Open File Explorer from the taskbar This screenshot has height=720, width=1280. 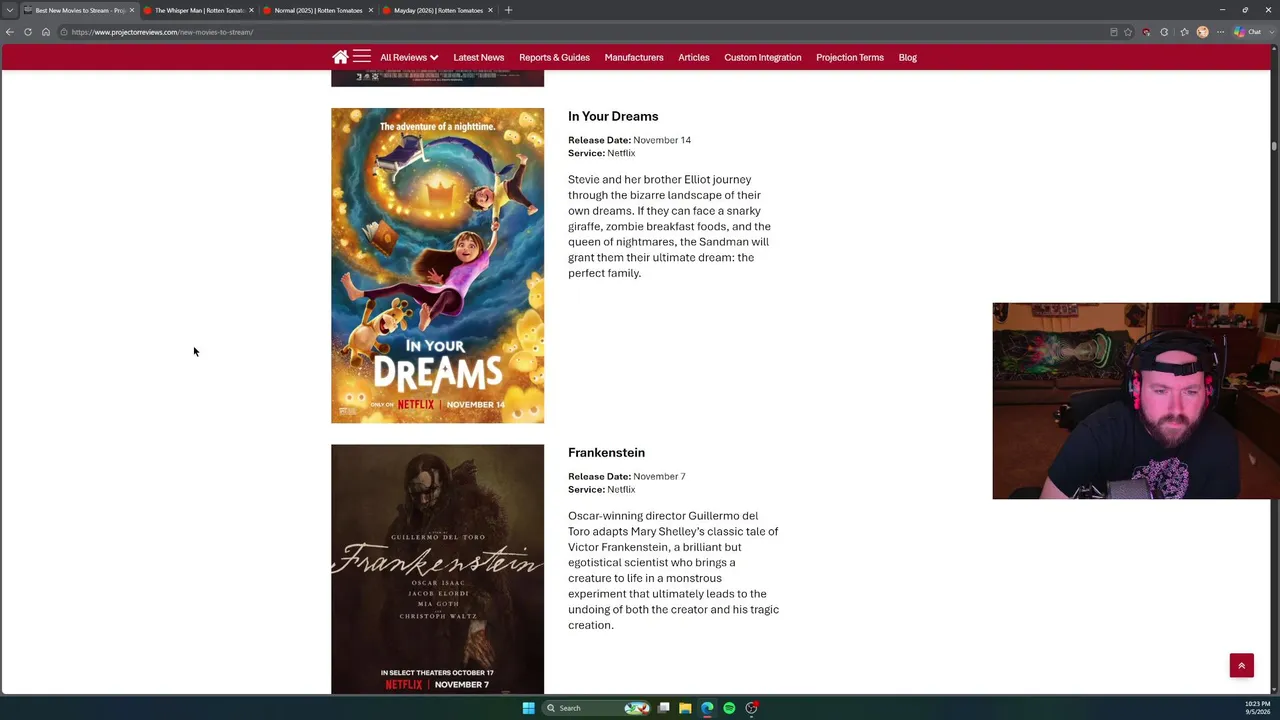click(x=685, y=708)
